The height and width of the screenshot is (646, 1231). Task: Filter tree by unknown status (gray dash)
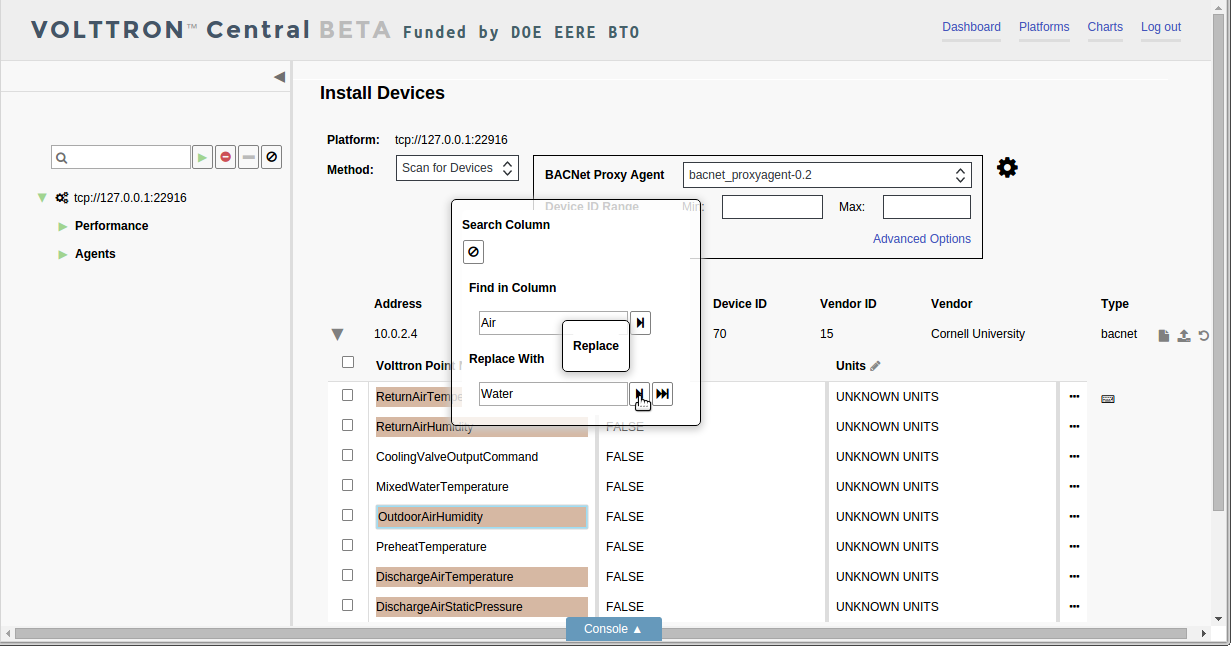click(249, 157)
